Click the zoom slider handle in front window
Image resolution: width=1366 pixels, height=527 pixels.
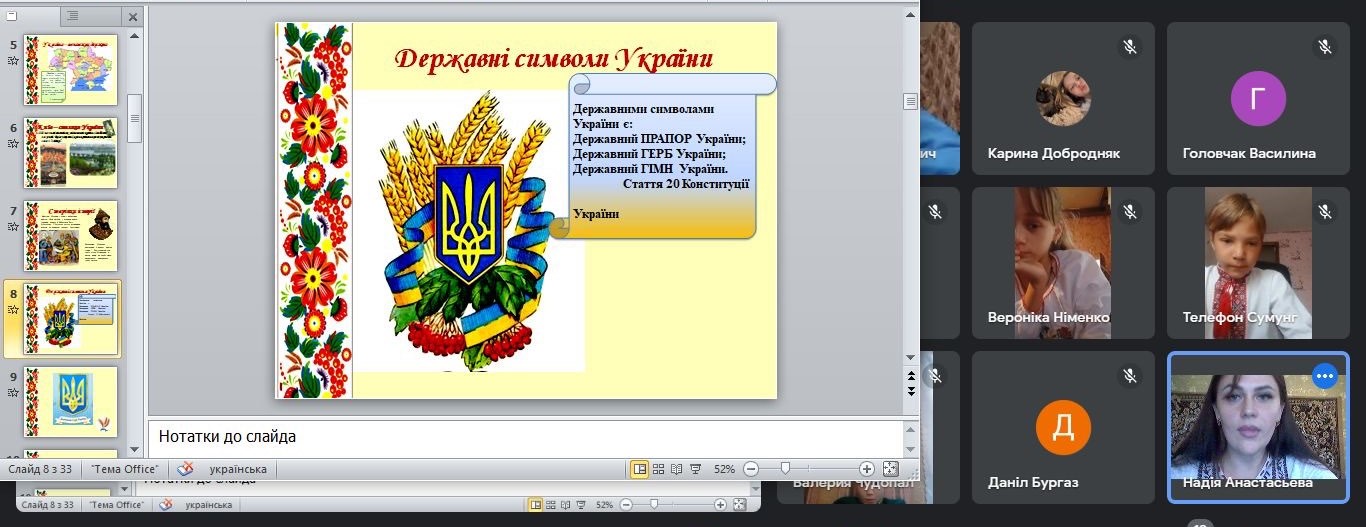pos(786,469)
